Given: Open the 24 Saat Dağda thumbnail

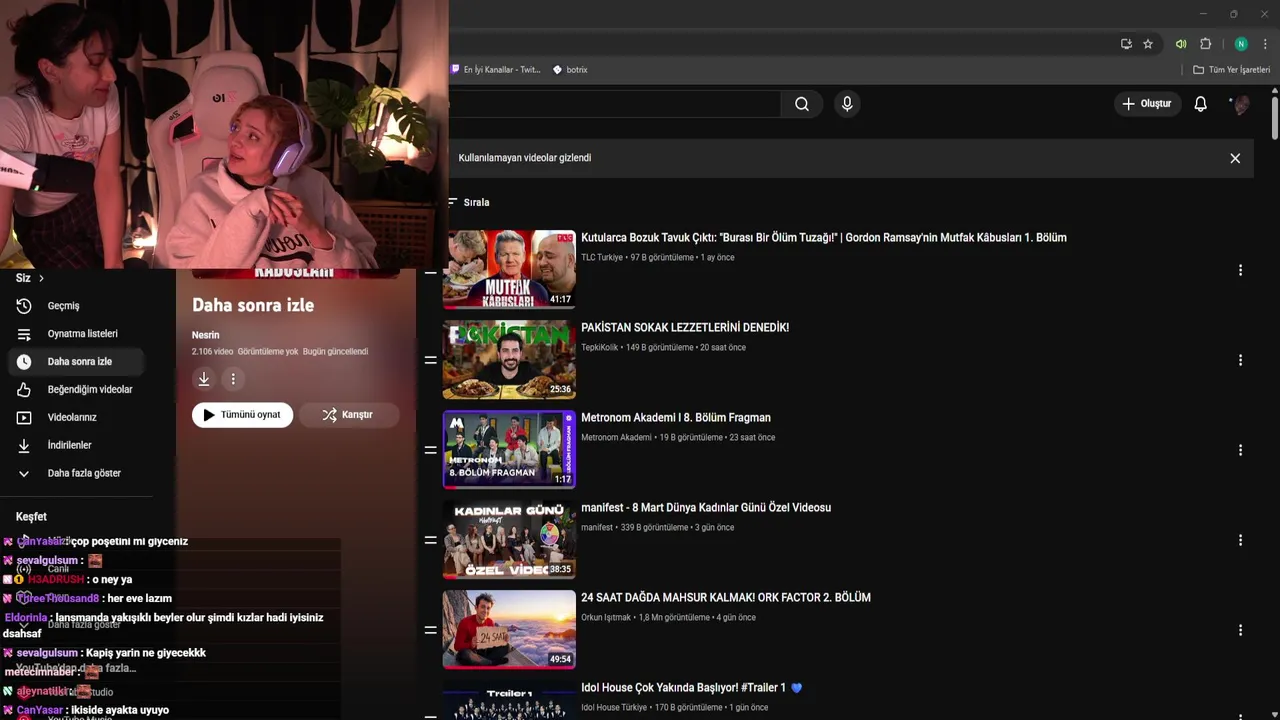Looking at the screenshot, I should (x=509, y=629).
